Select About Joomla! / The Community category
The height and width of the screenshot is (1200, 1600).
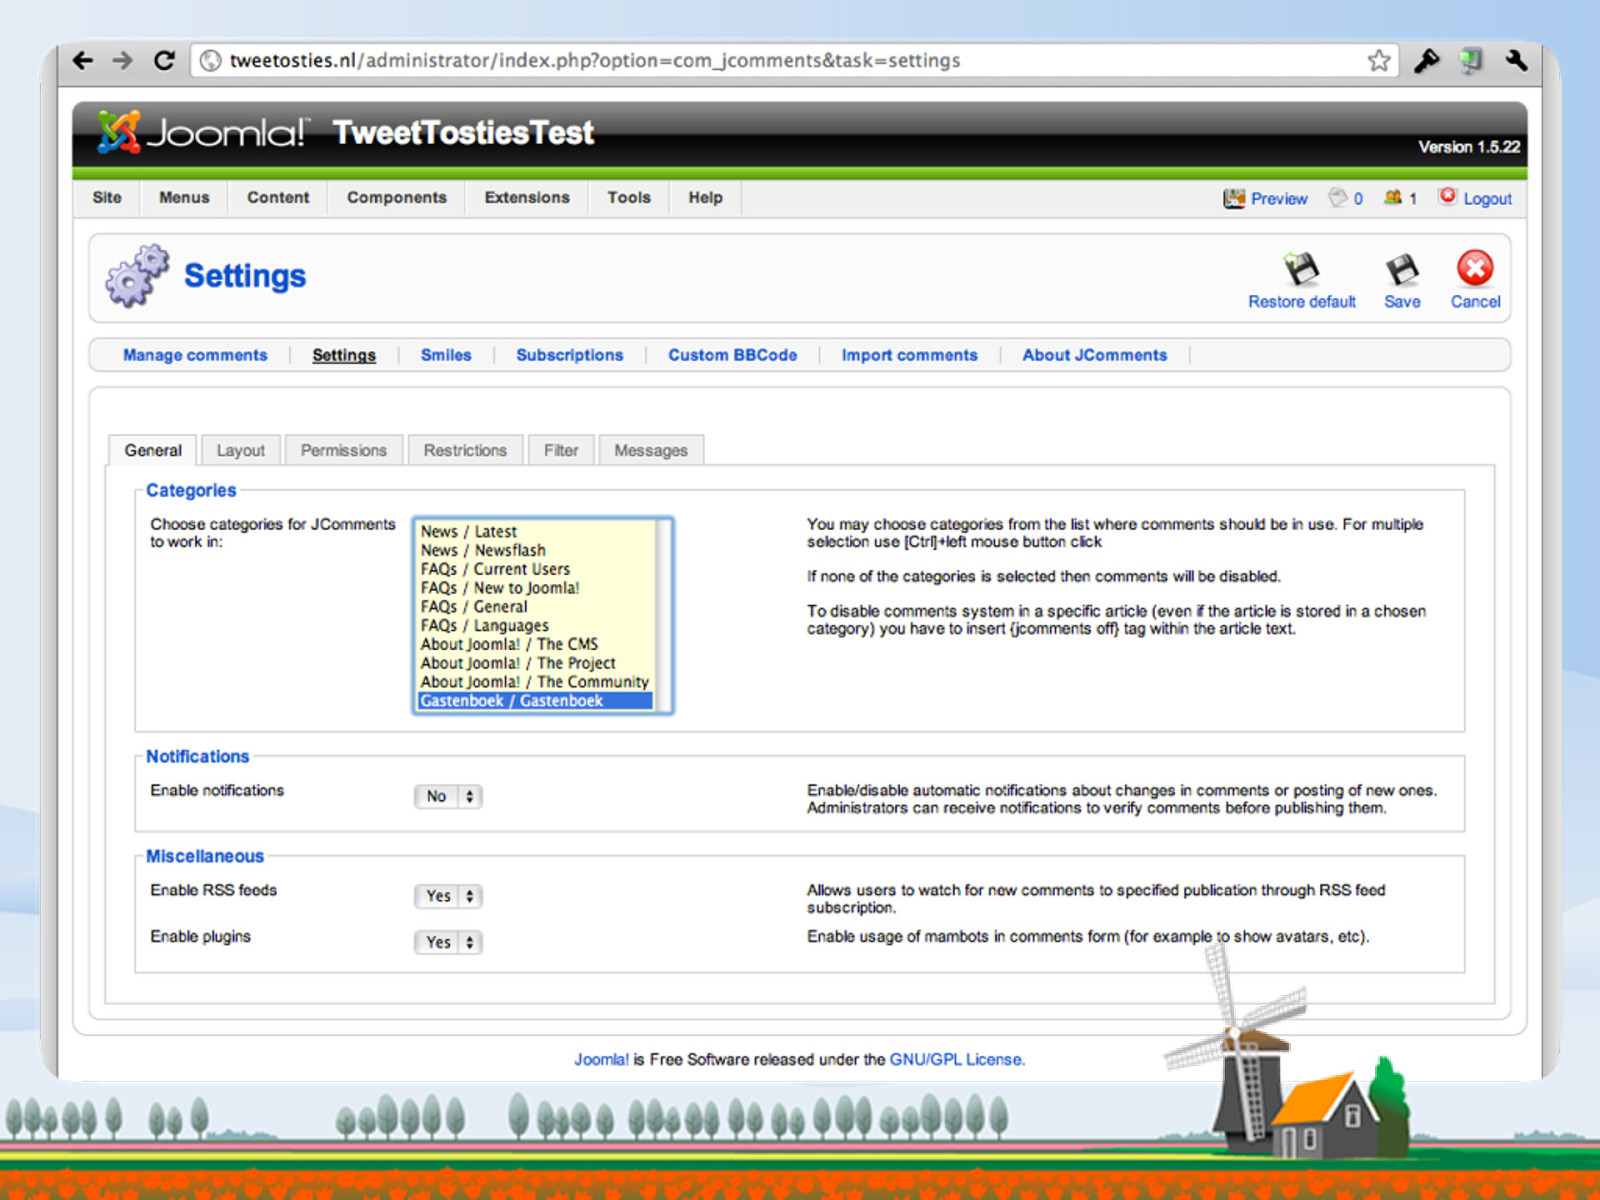click(536, 682)
